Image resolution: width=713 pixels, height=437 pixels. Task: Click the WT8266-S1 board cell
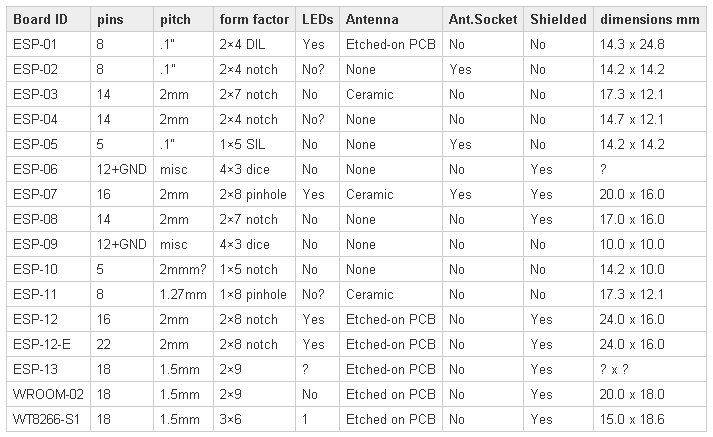pyautogui.click(x=49, y=419)
